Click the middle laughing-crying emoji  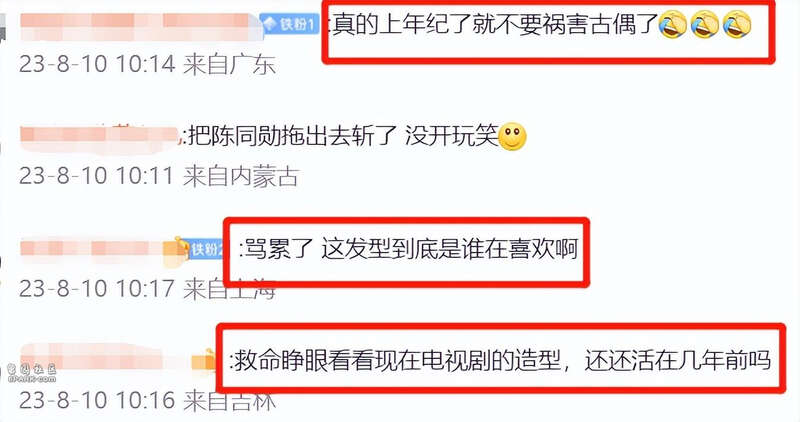pos(705,25)
